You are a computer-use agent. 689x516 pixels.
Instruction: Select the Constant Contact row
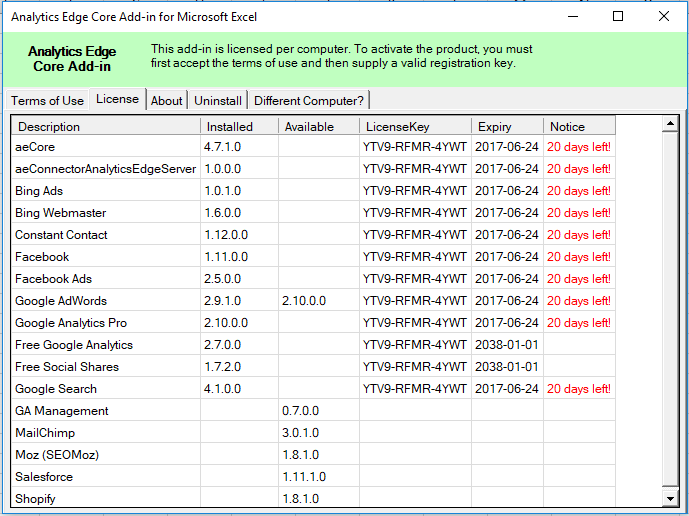313,235
